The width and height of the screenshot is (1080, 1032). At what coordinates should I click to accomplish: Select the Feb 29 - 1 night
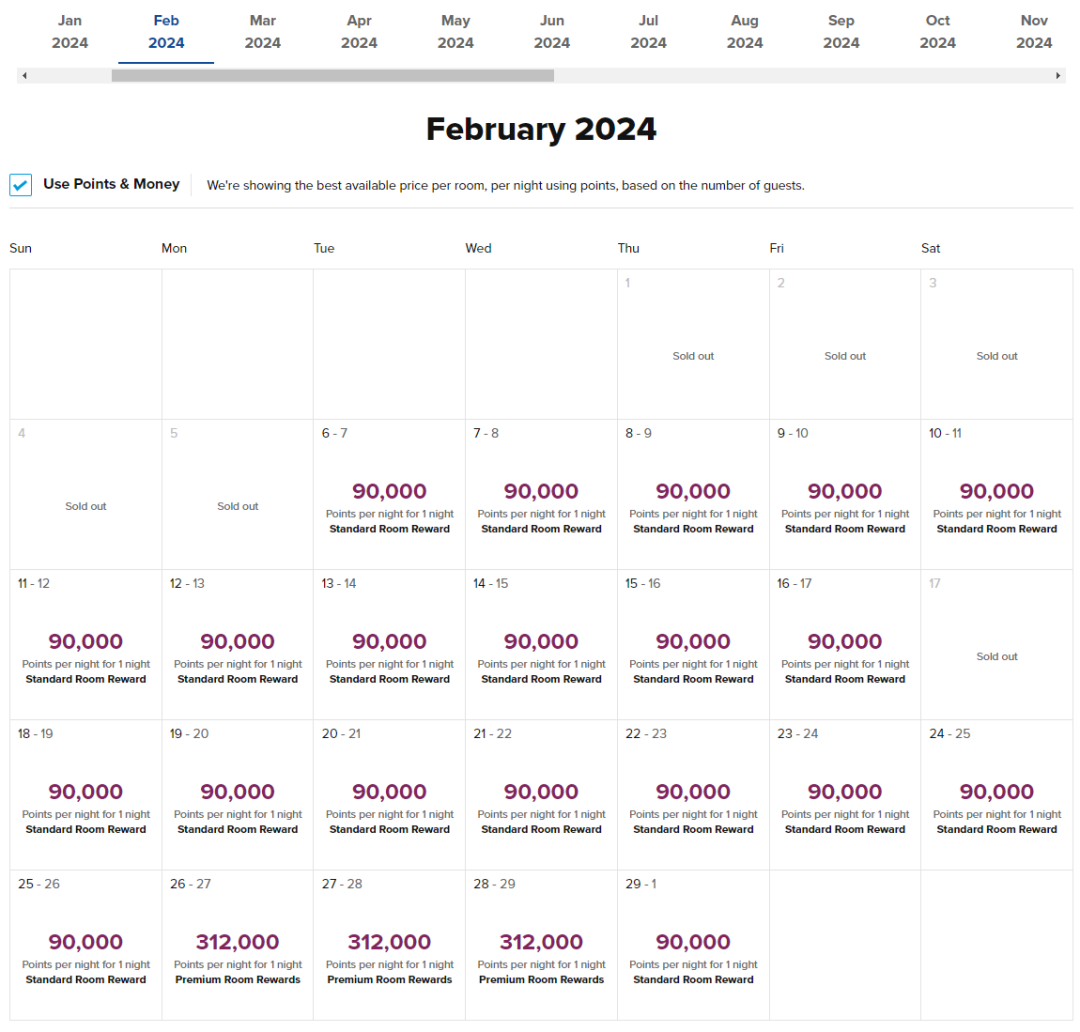coord(693,946)
